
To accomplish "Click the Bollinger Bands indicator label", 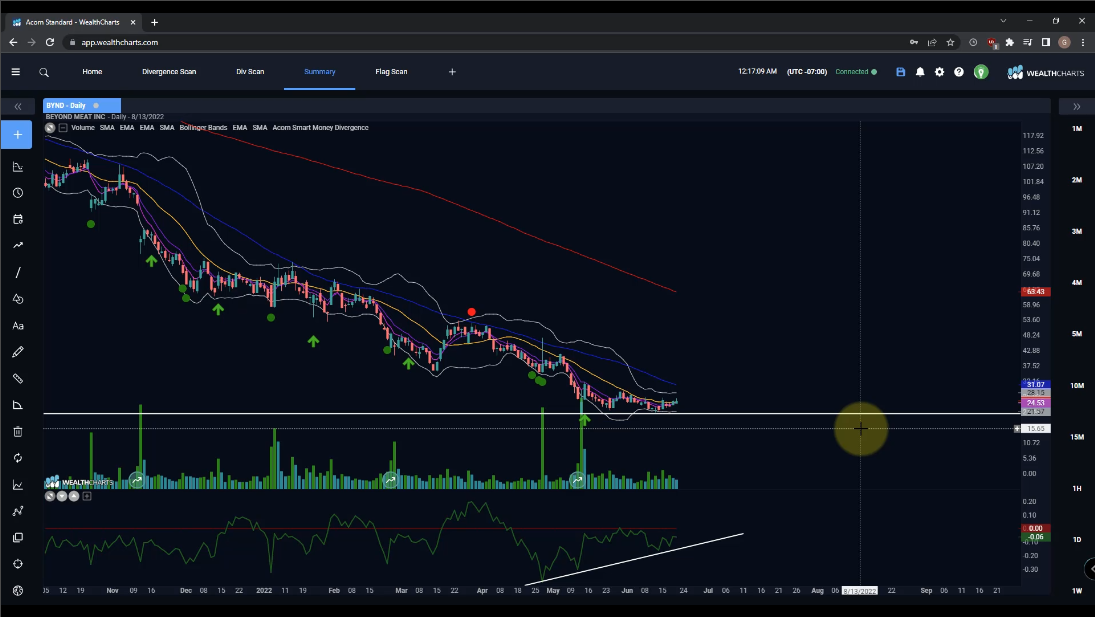I will tap(203, 128).
